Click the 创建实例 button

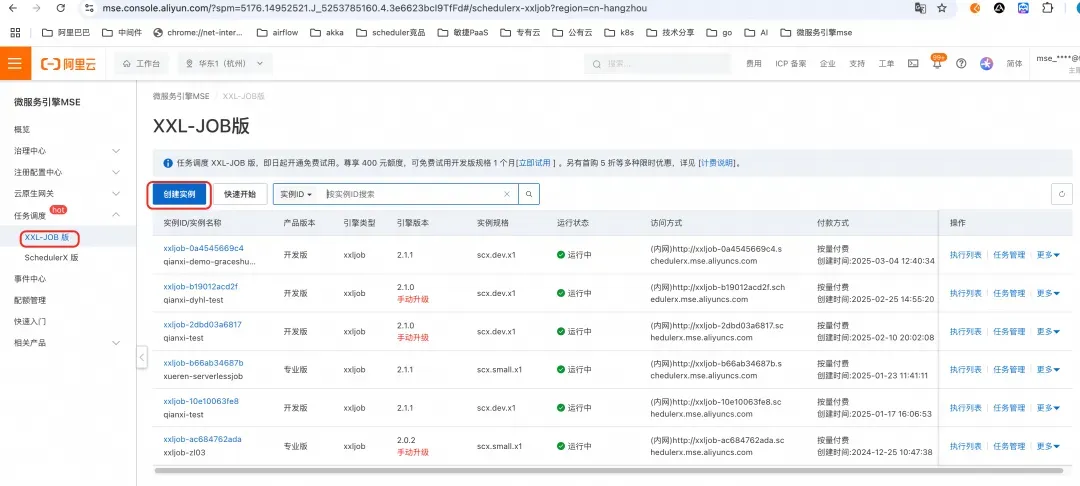pos(179,194)
